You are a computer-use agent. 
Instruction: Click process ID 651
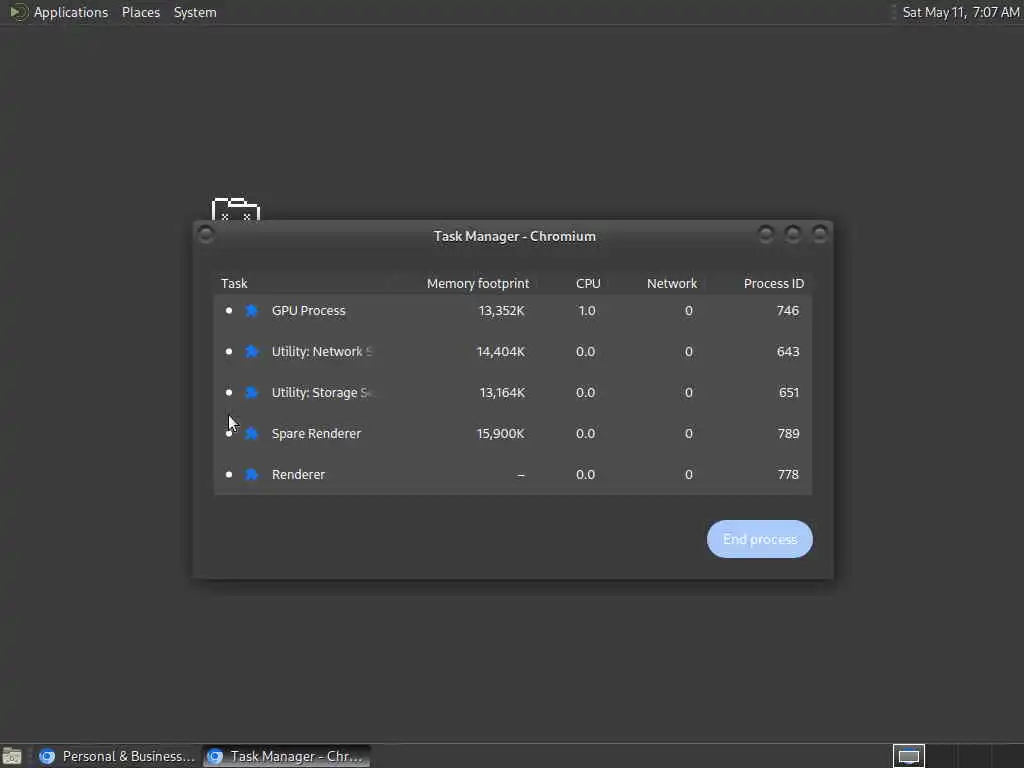coord(788,393)
